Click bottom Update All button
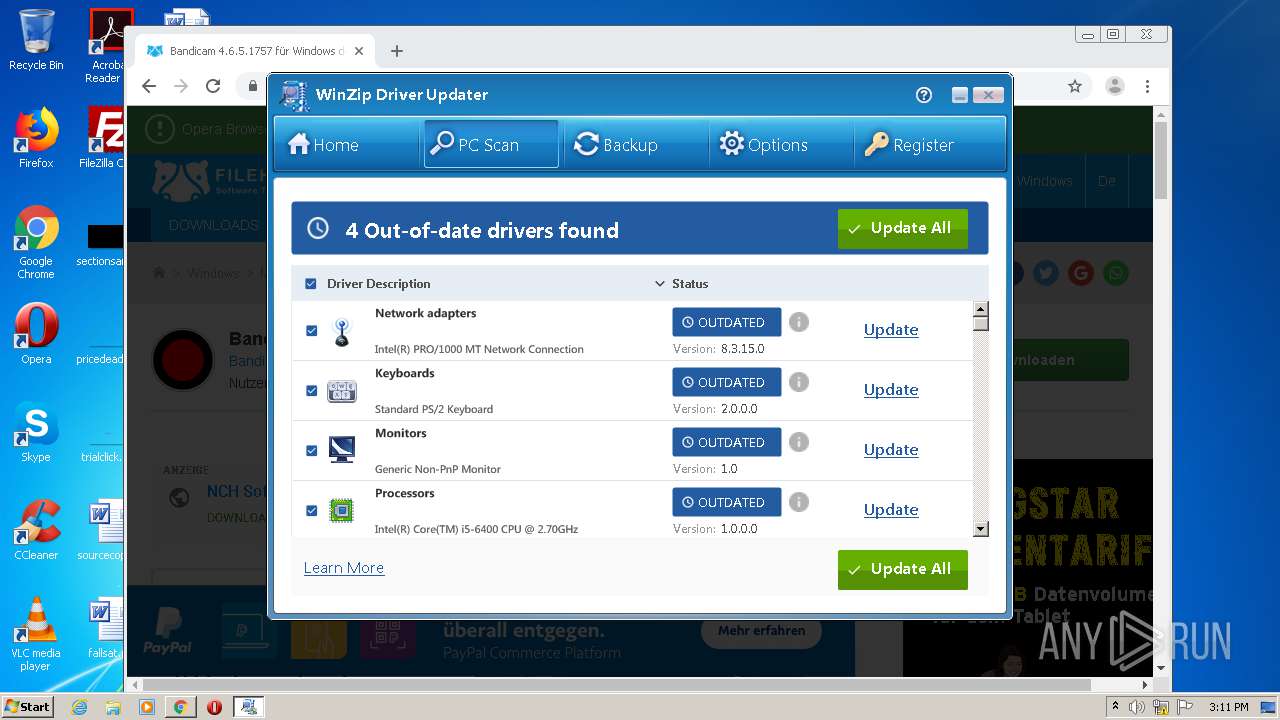The height and width of the screenshot is (720, 1280). [x=903, y=570]
